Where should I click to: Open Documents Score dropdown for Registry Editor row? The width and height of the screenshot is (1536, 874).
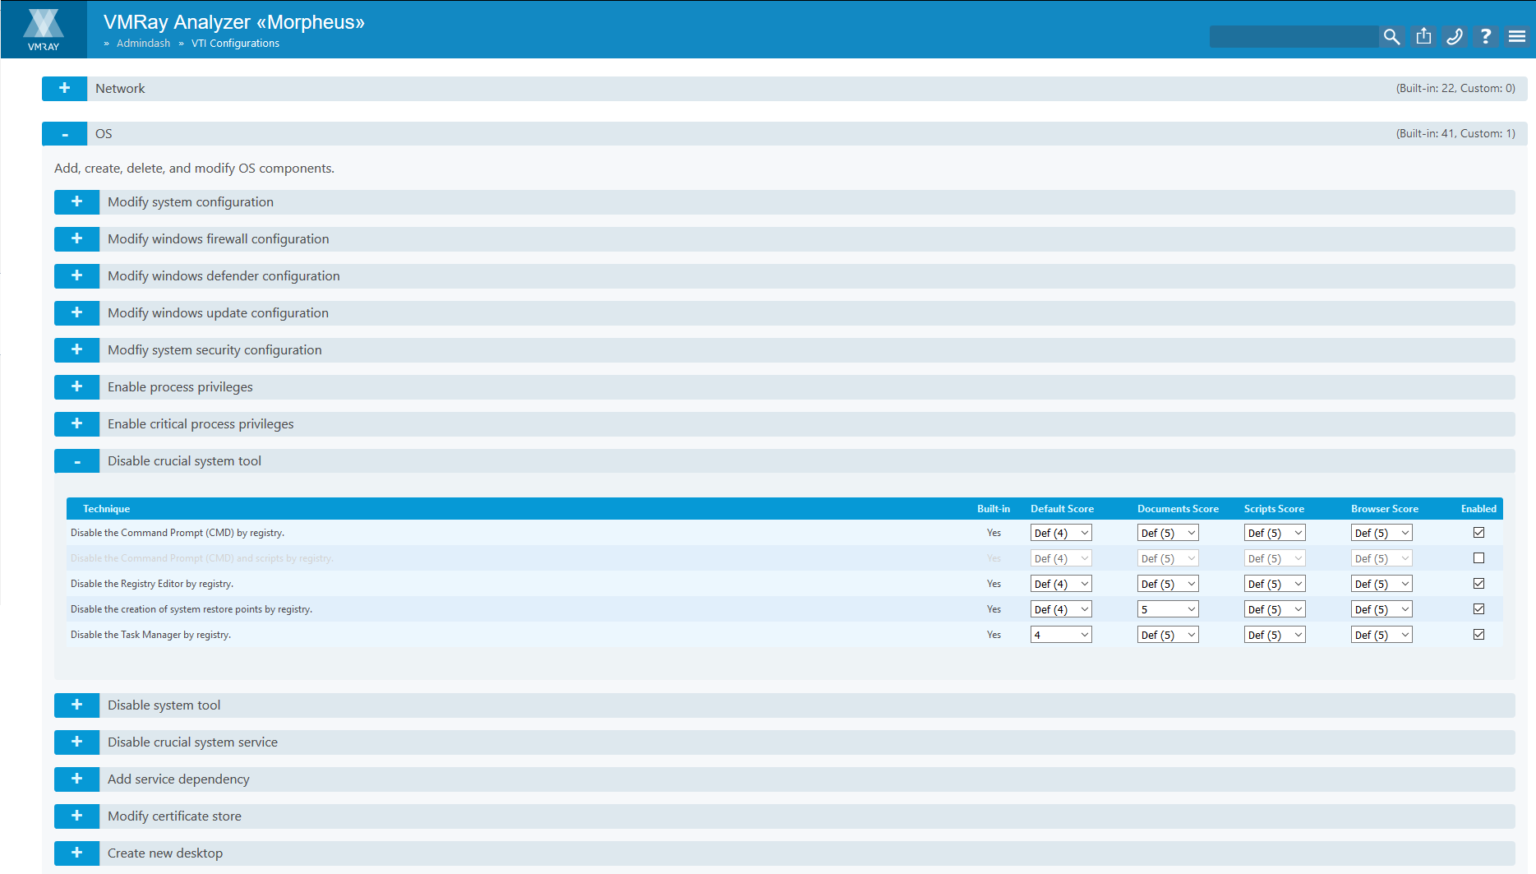click(1167, 583)
